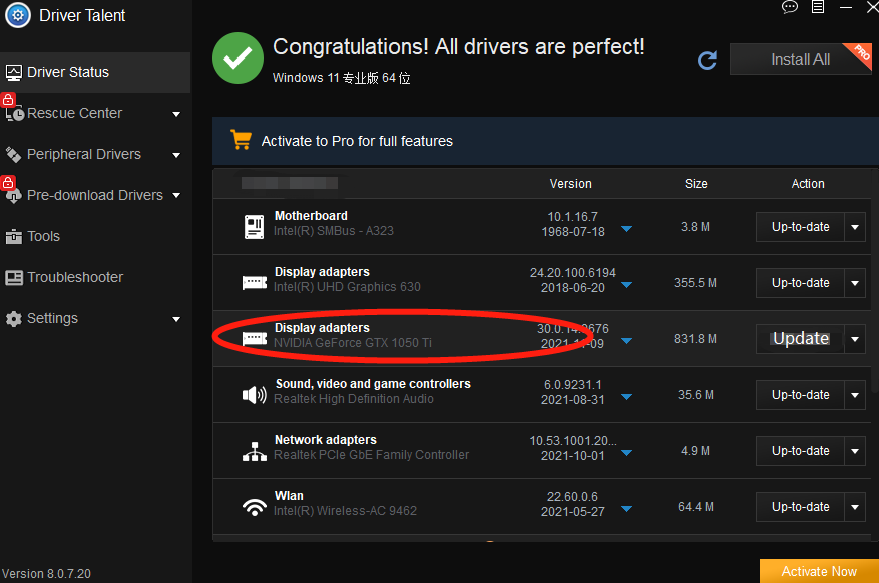This screenshot has width=879, height=583.
Task: Expand the Settings submenu arrow
Action: 176,319
